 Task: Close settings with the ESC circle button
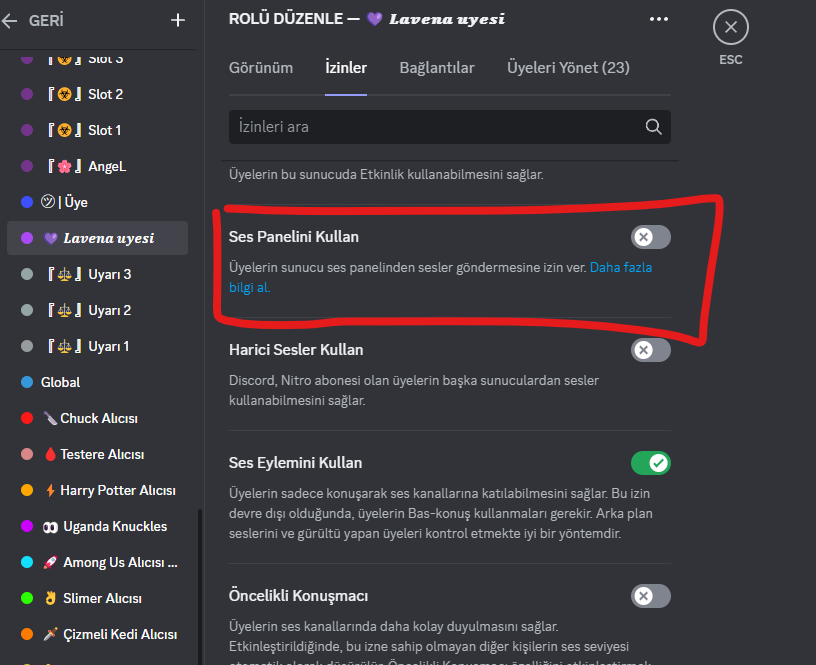pos(731,27)
